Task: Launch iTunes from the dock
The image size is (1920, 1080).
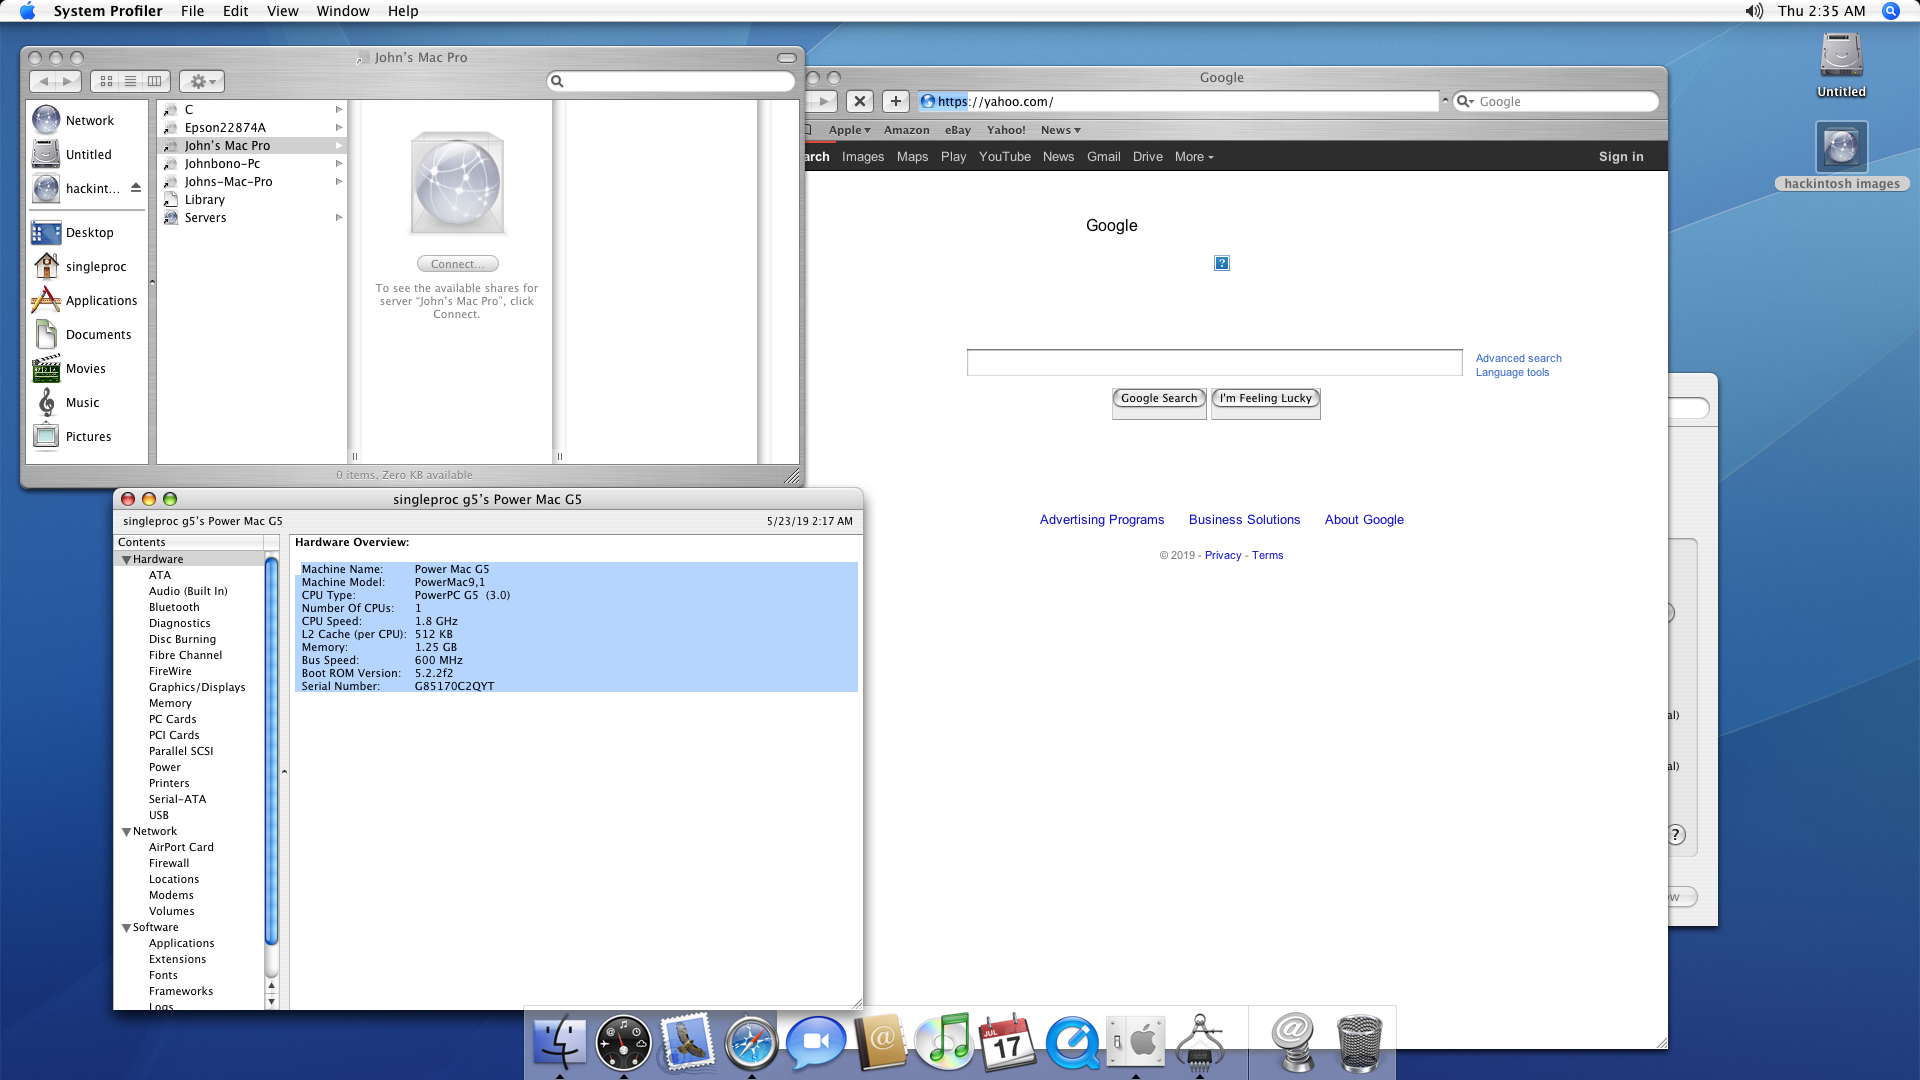Action: click(944, 1042)
